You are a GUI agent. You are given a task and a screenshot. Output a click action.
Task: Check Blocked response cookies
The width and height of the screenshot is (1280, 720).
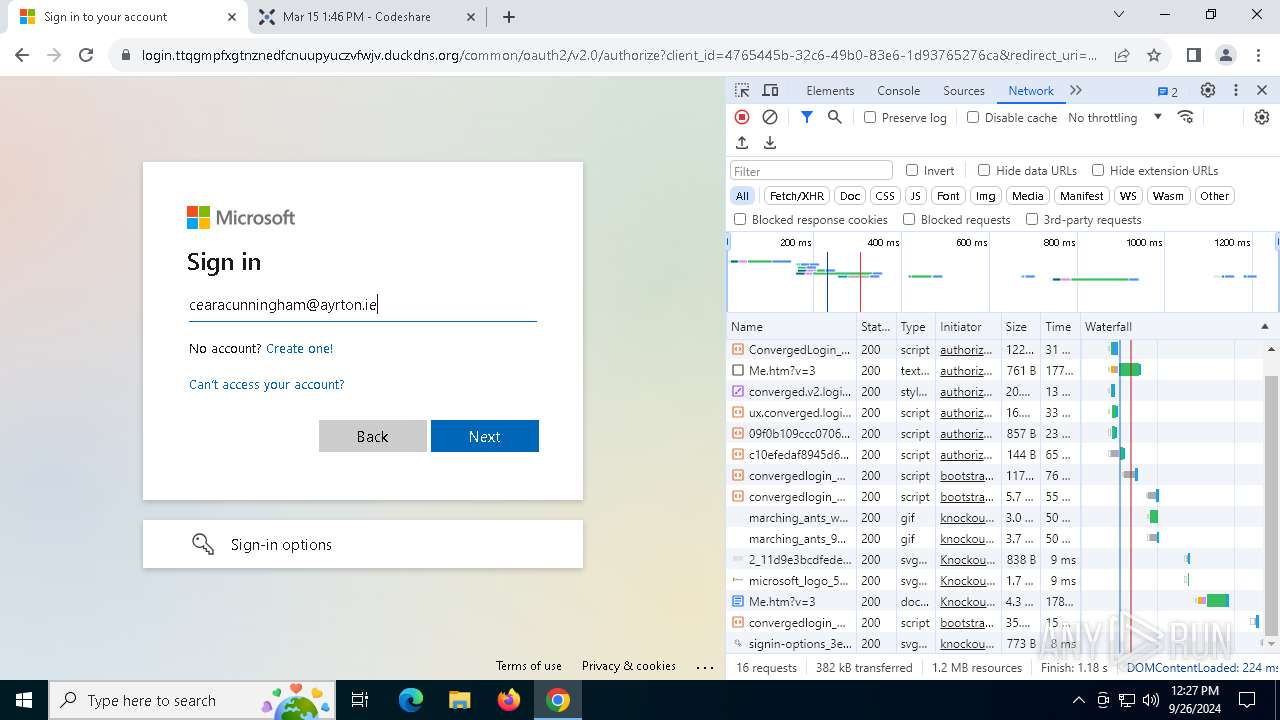click(740, 219)
